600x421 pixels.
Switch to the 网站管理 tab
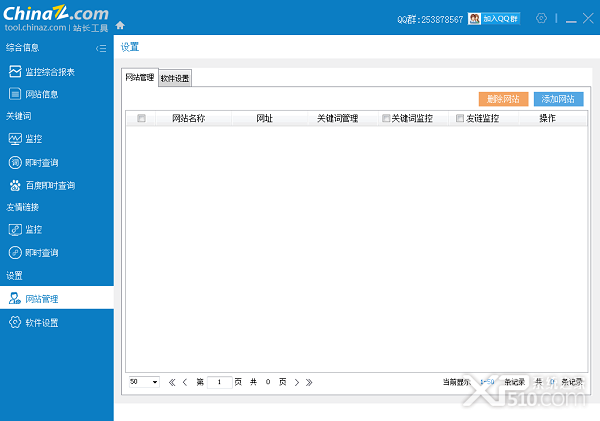pos(140,77)
